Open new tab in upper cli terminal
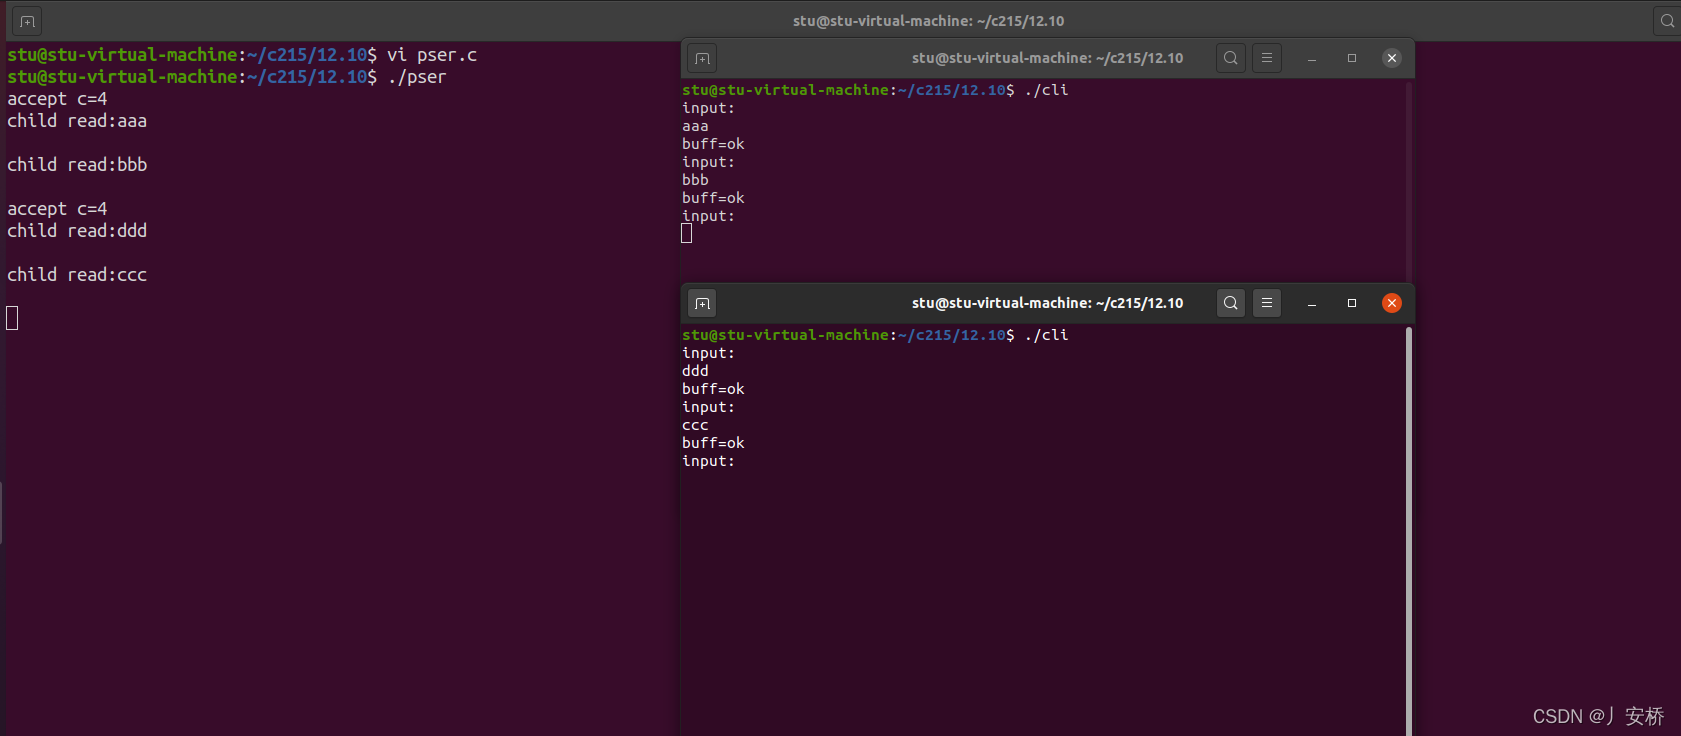The width and height of the screenshot is (1681, 736). point(703,58)
